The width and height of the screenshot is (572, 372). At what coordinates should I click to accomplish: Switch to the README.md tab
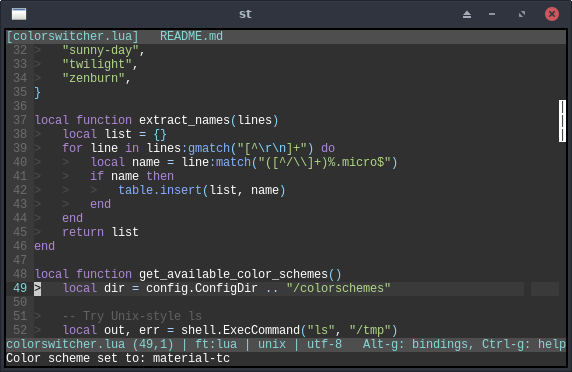point(191,36)
